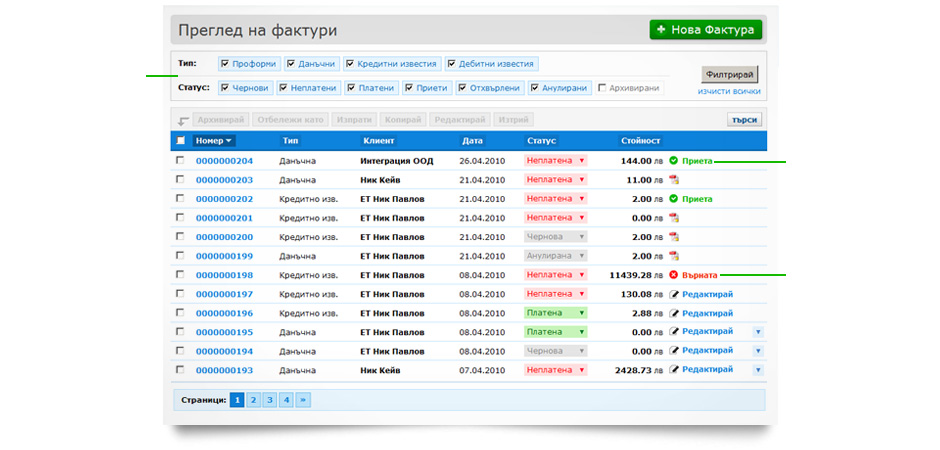The height and width of the screenshot is (450, 940).
Task: Click the PDF icon for invoice 0000000201
Action: coord(674,218)
